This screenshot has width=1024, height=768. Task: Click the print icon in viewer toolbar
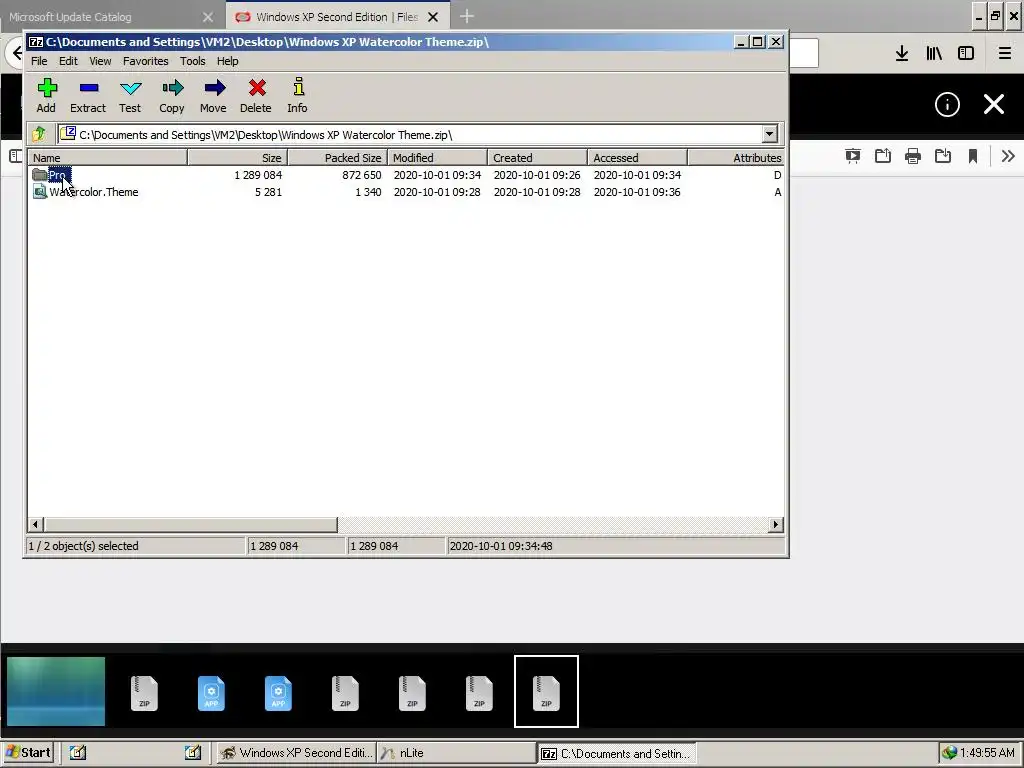point(913,155)
